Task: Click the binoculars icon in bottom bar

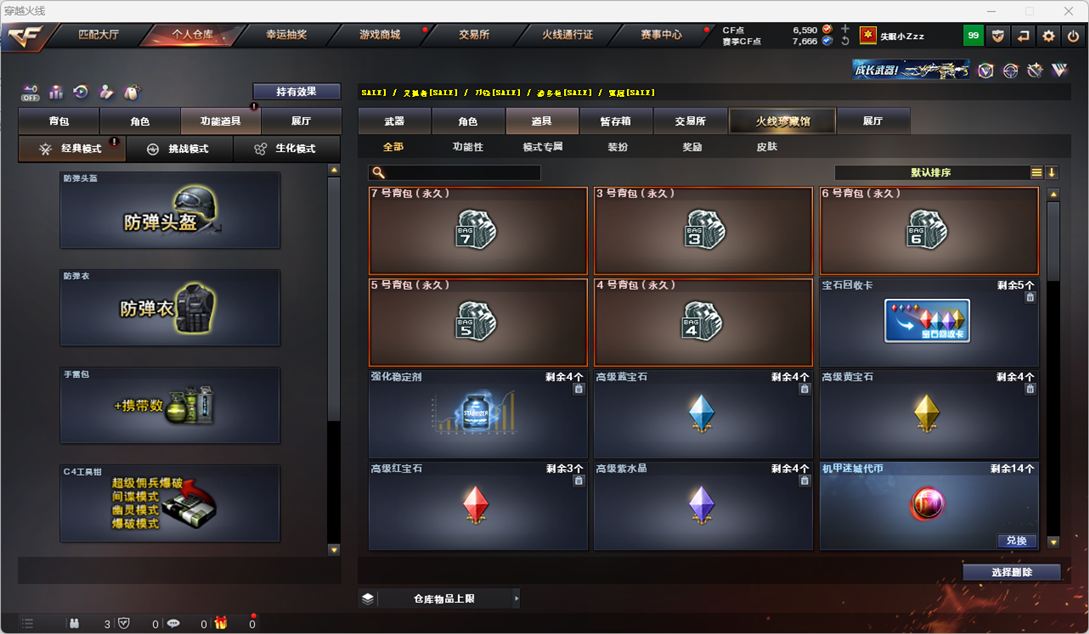Action: [x=74, y=624]
